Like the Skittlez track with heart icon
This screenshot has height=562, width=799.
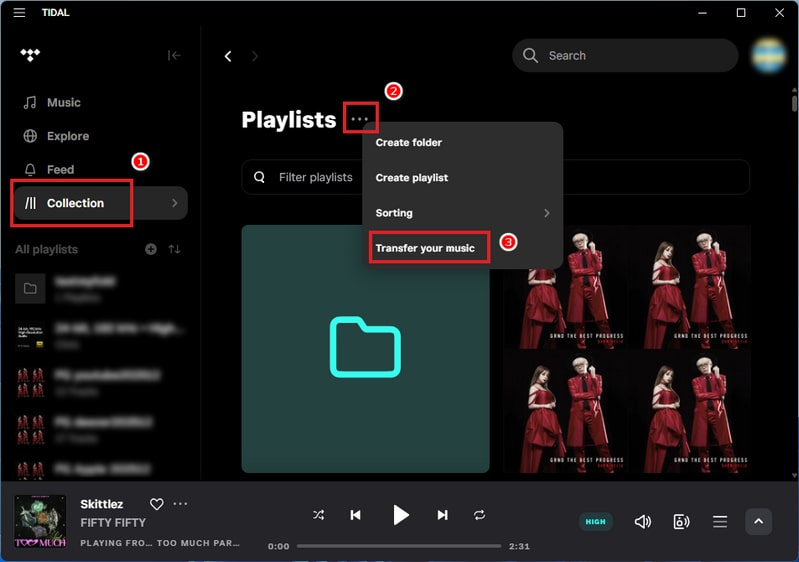(156, 504)
